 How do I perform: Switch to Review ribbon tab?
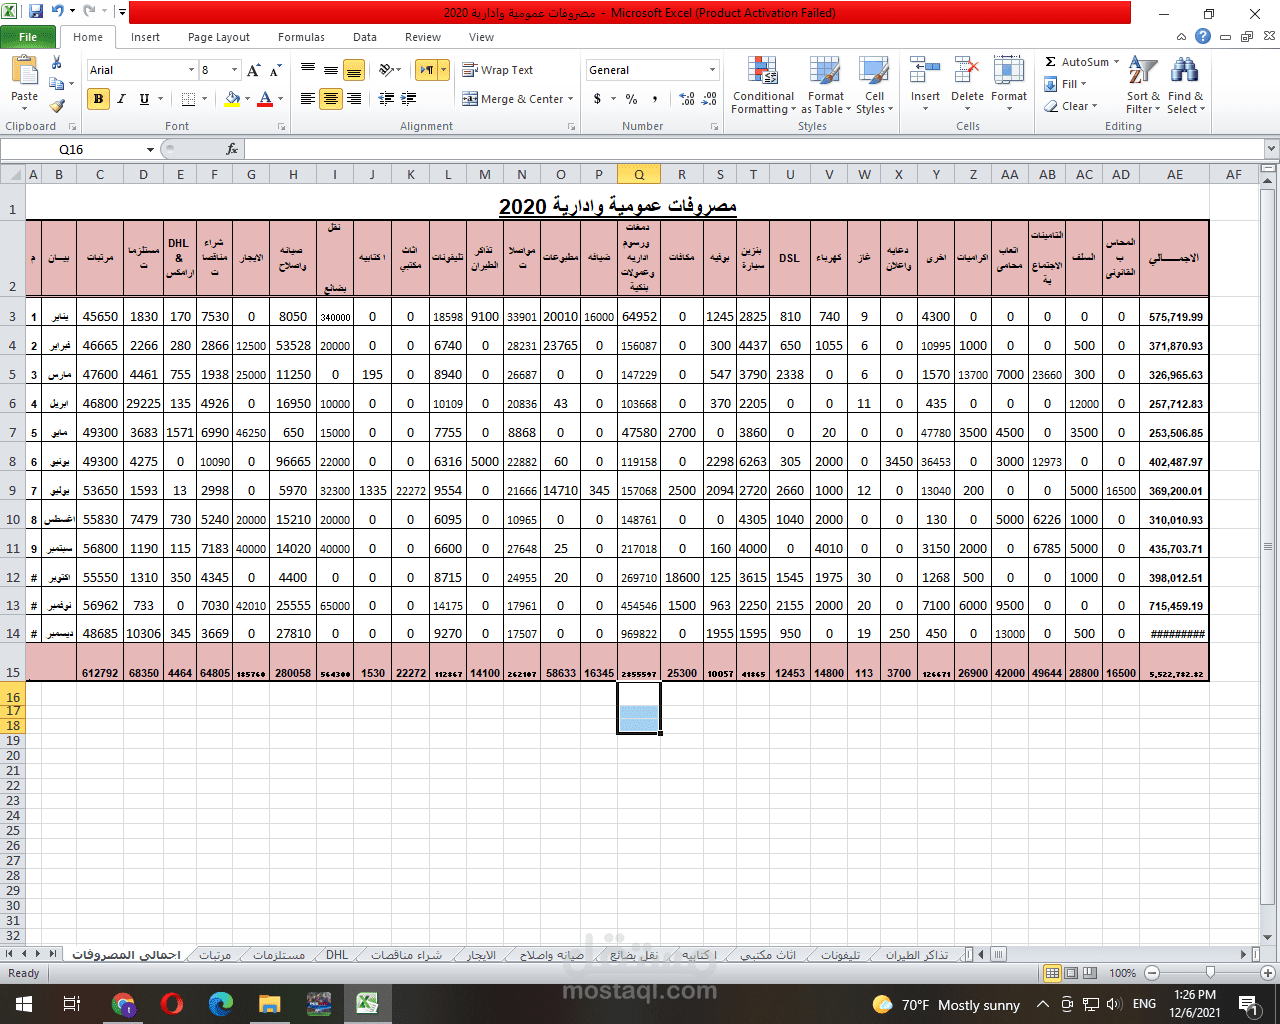pos(423,37)
